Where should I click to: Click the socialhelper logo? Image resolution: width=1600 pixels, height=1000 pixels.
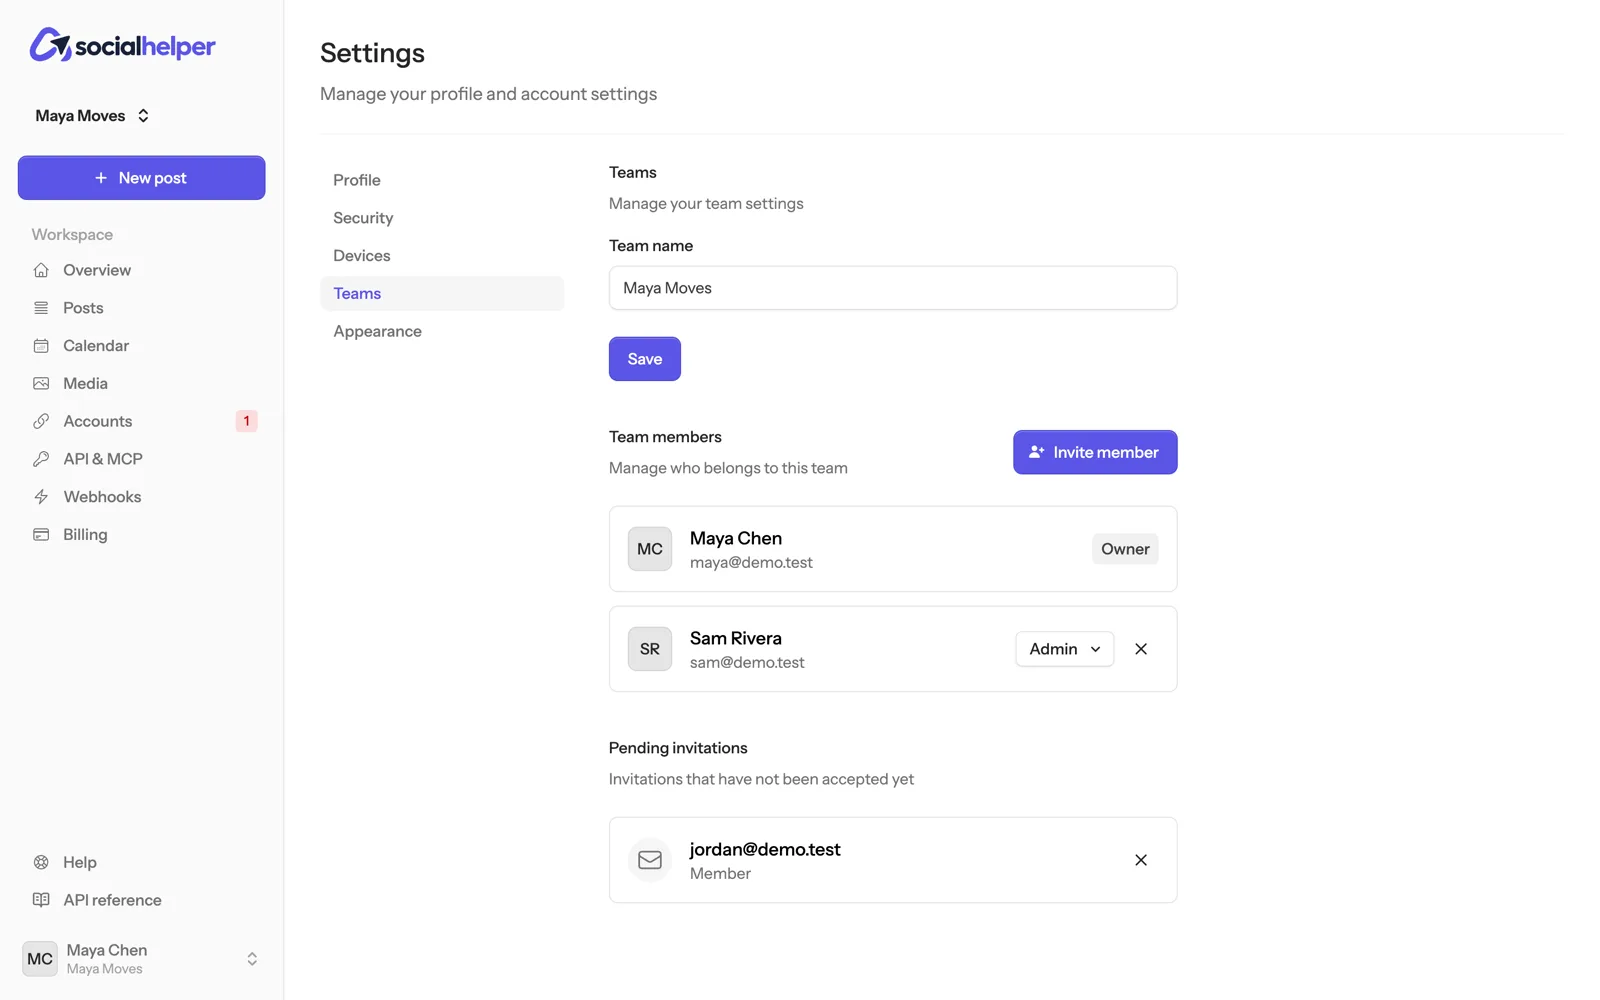[122, 45]
